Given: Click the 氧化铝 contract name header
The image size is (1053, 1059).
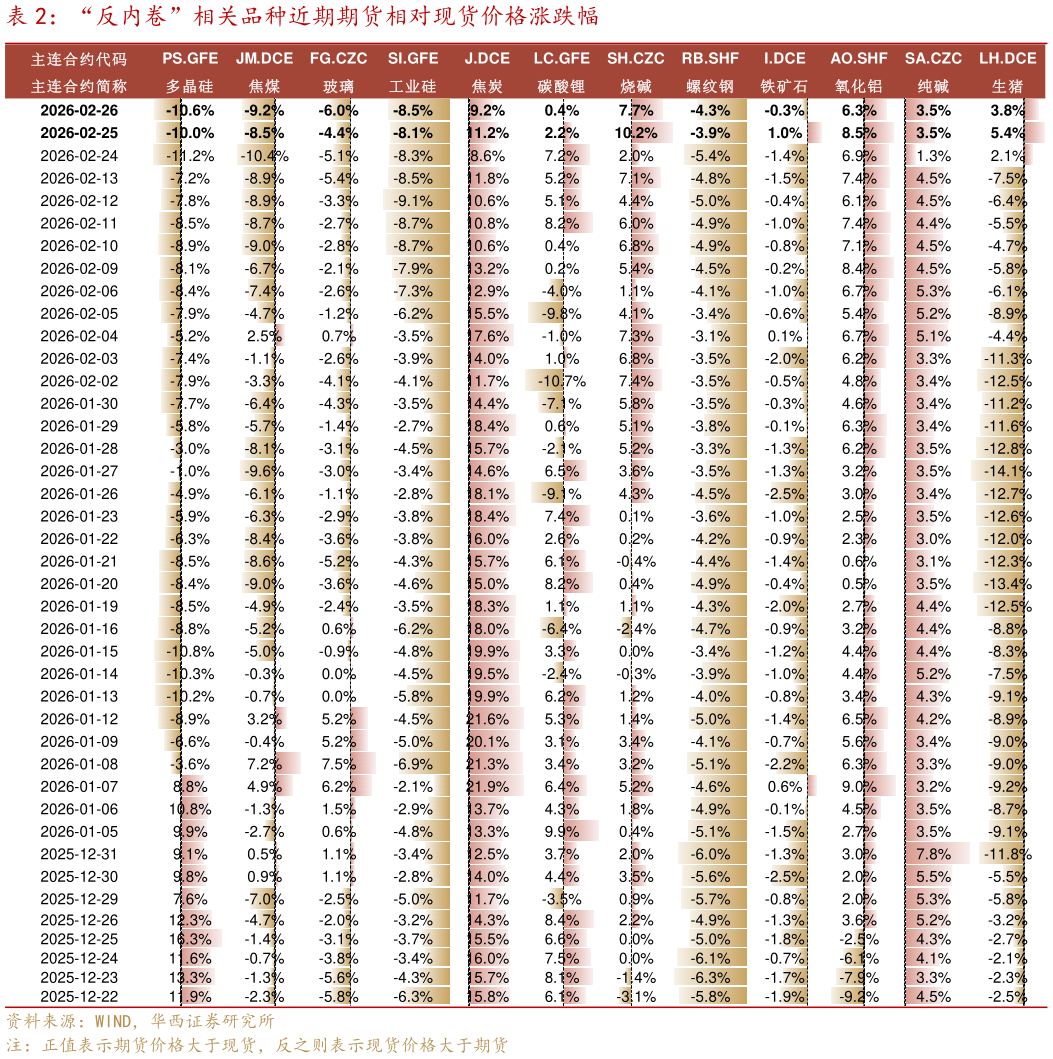Looking at the screenshot, I should tap(858, 86).
